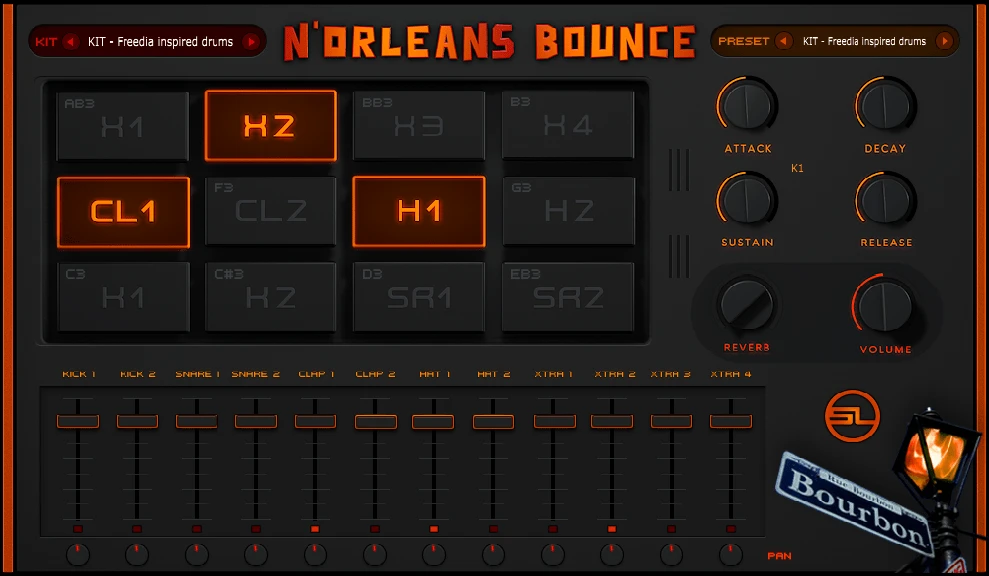Viewport: 989px width, 576px height.
Task: Trigger the X4 pad labeled B3
Action: point(568,125)
